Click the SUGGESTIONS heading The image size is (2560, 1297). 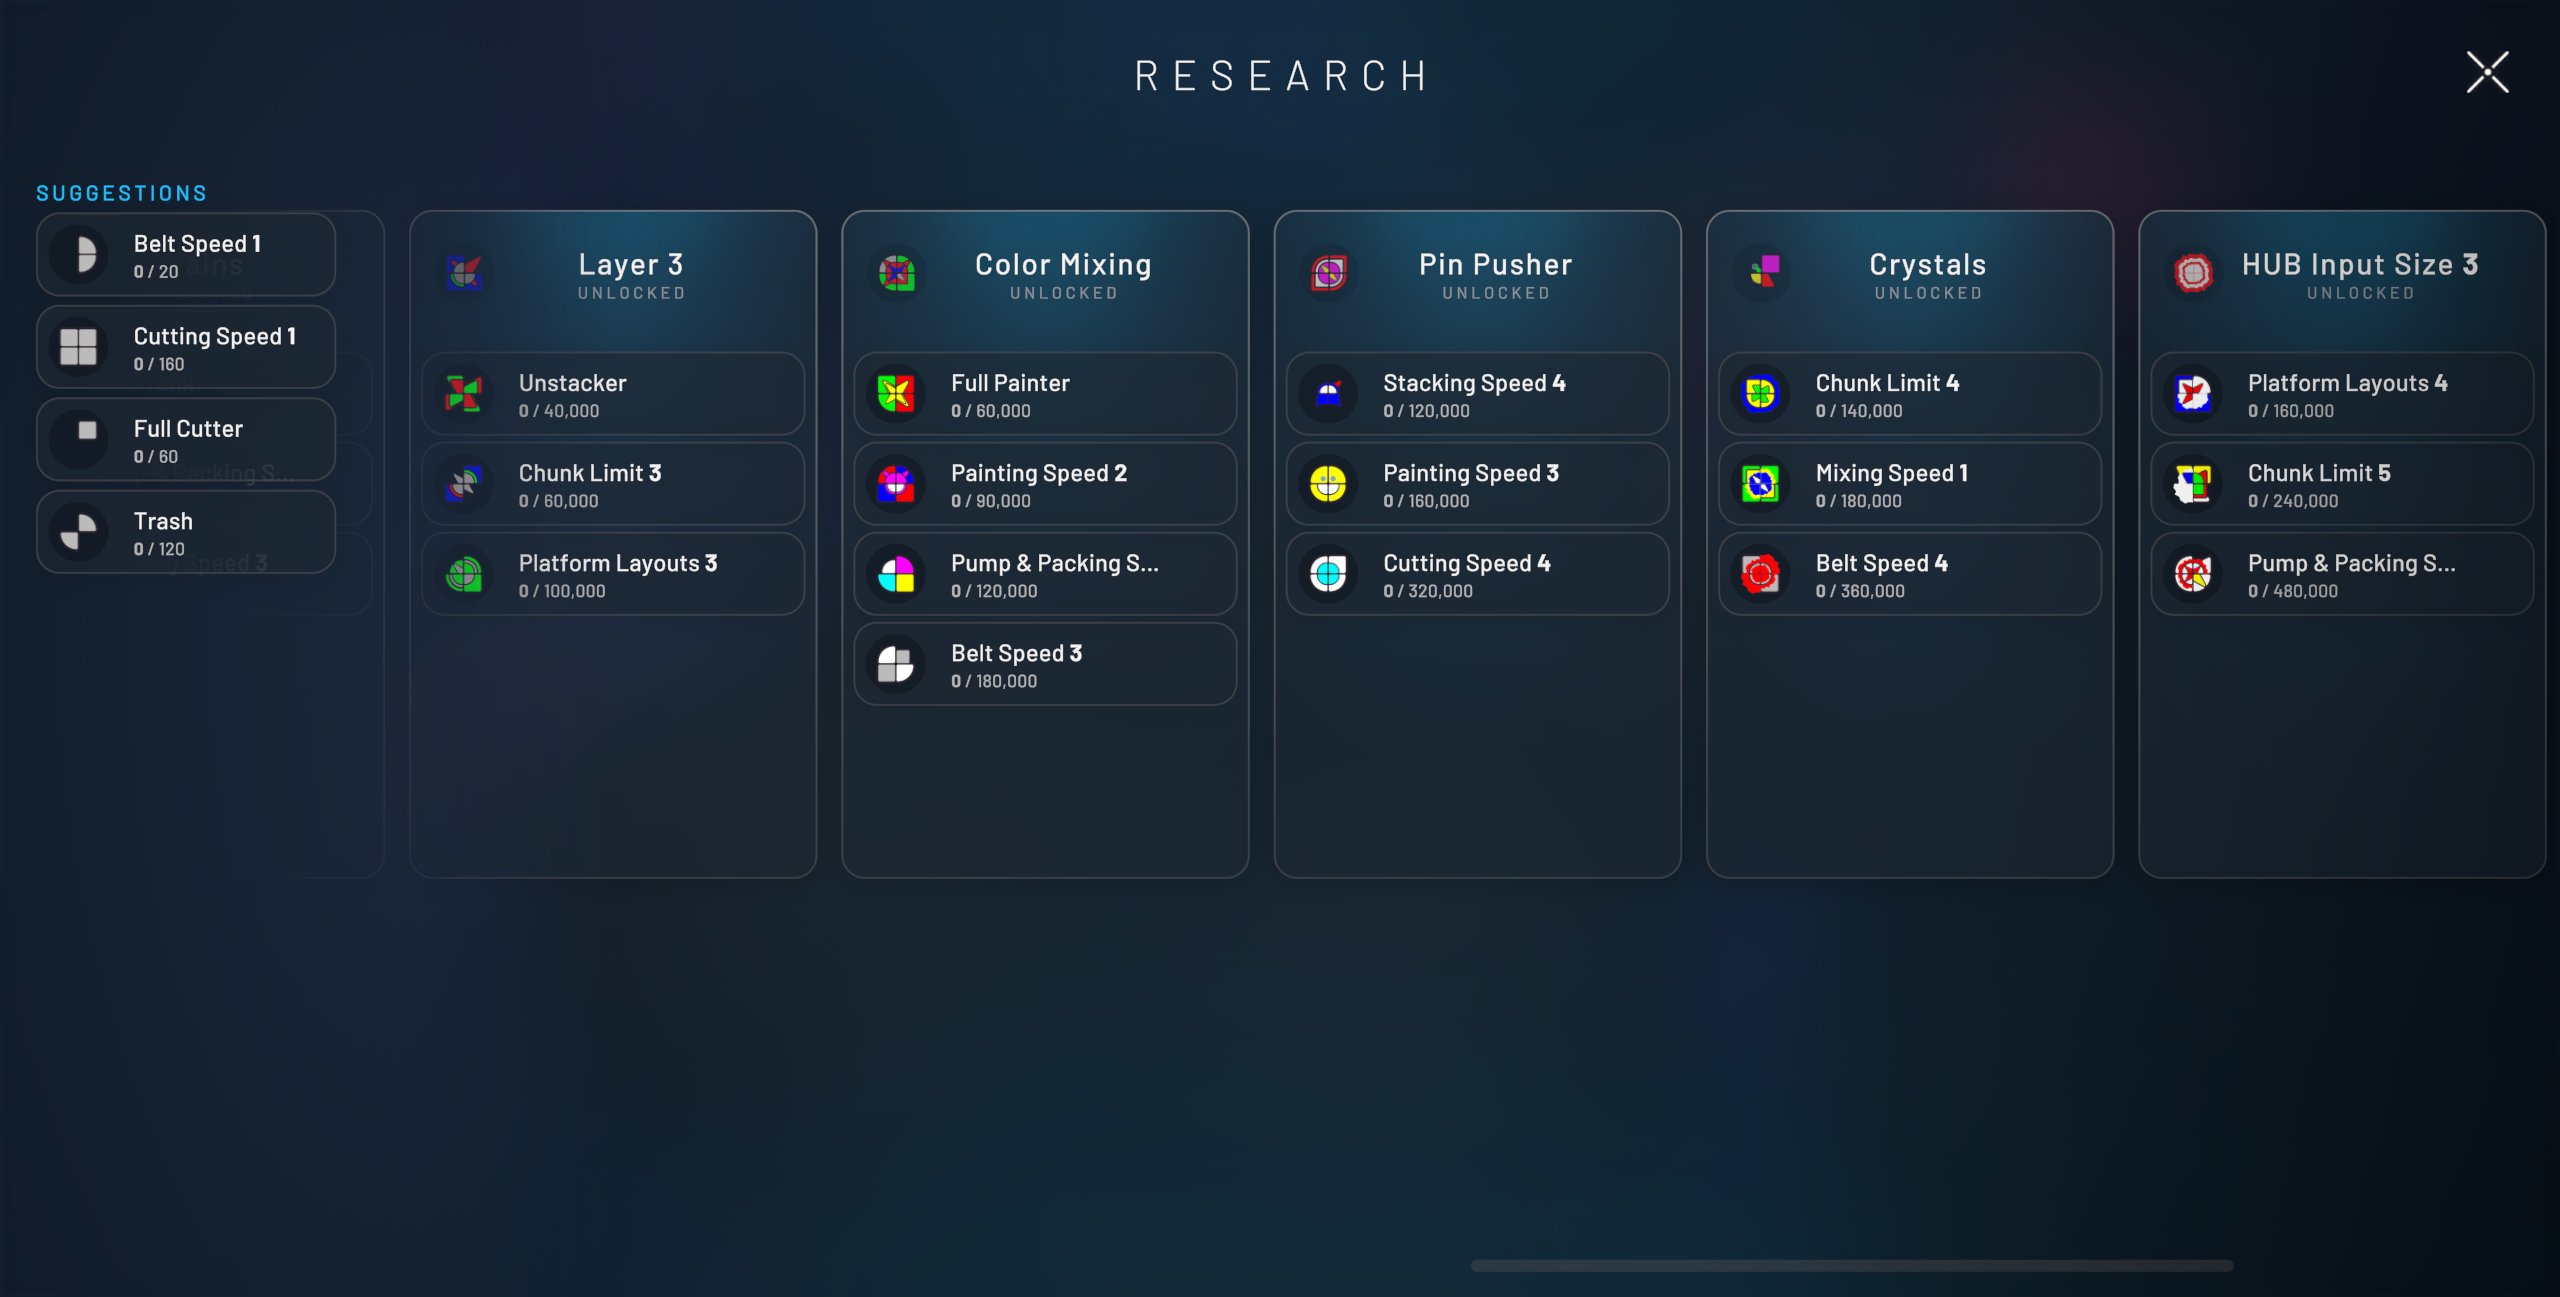(121, 194)
